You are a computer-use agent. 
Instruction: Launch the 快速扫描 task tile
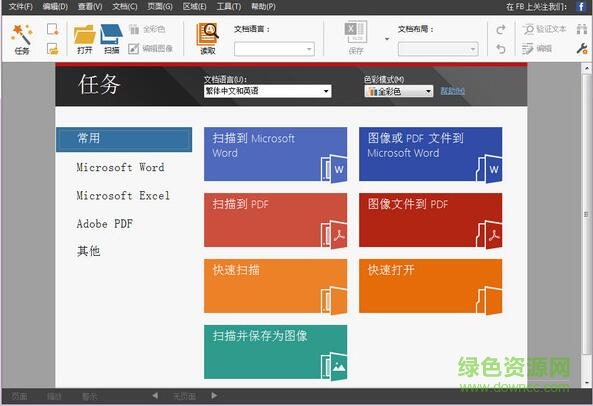click(275, 286)
